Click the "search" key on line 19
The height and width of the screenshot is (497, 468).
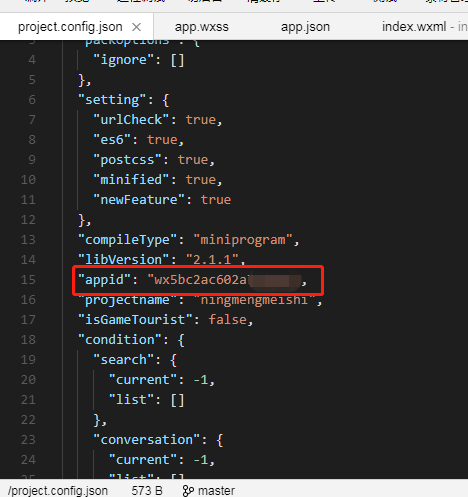click(x=124, y=360)
